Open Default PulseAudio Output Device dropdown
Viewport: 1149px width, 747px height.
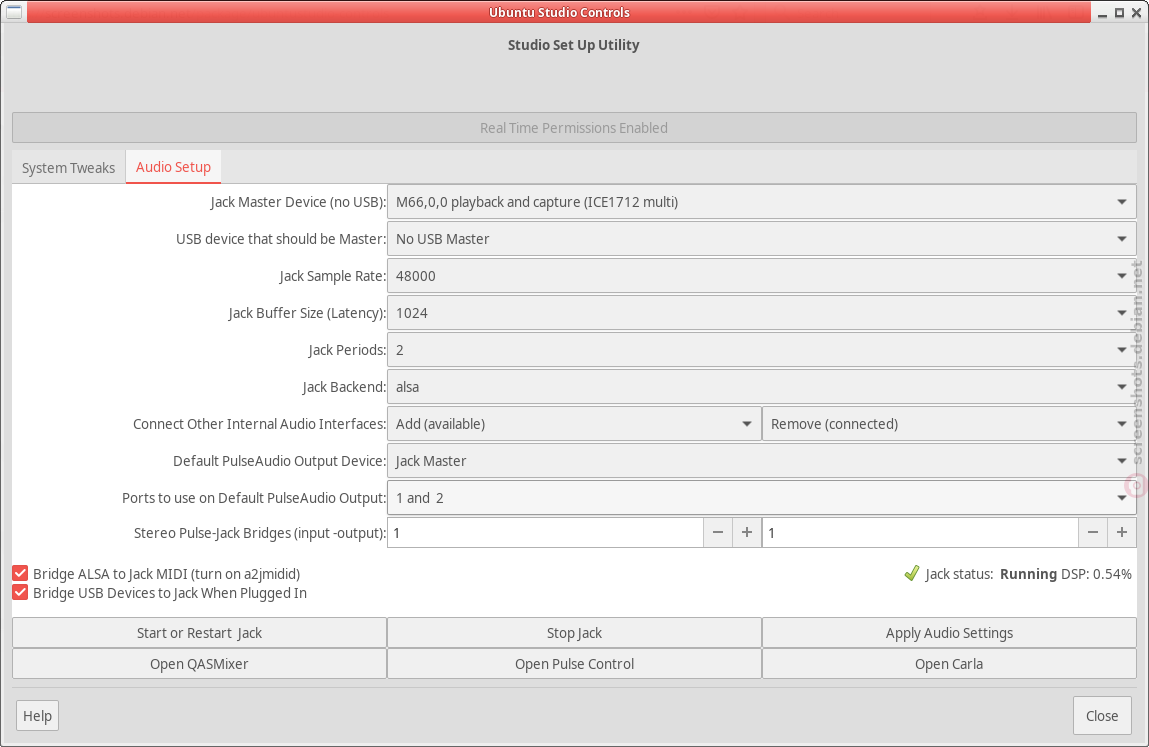click(x=762, y=461)
